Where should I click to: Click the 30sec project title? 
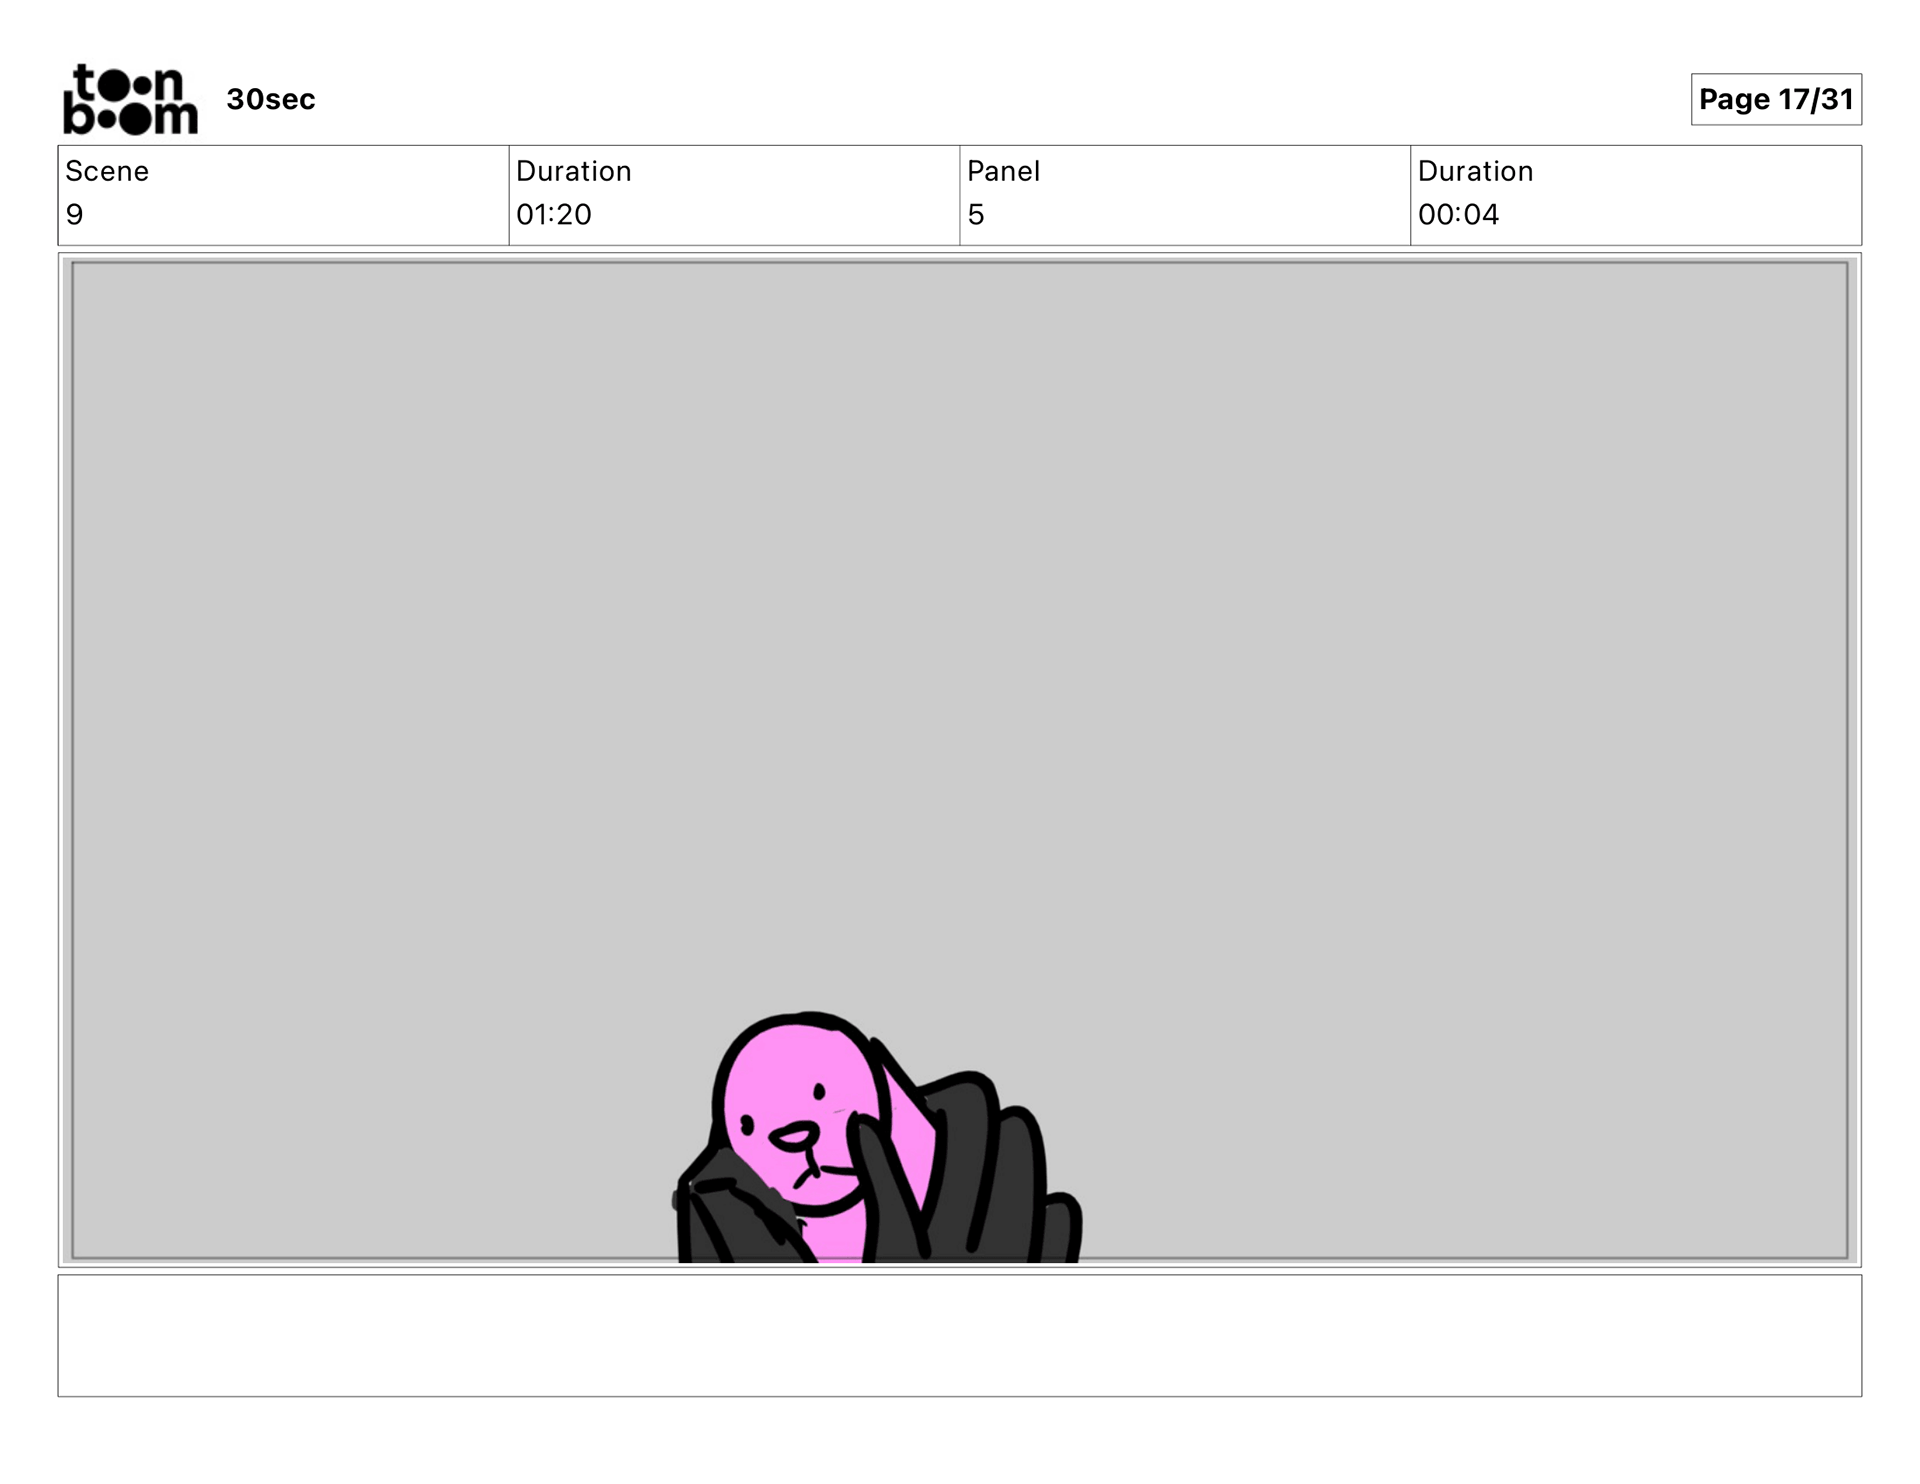(x=270, y=99)
